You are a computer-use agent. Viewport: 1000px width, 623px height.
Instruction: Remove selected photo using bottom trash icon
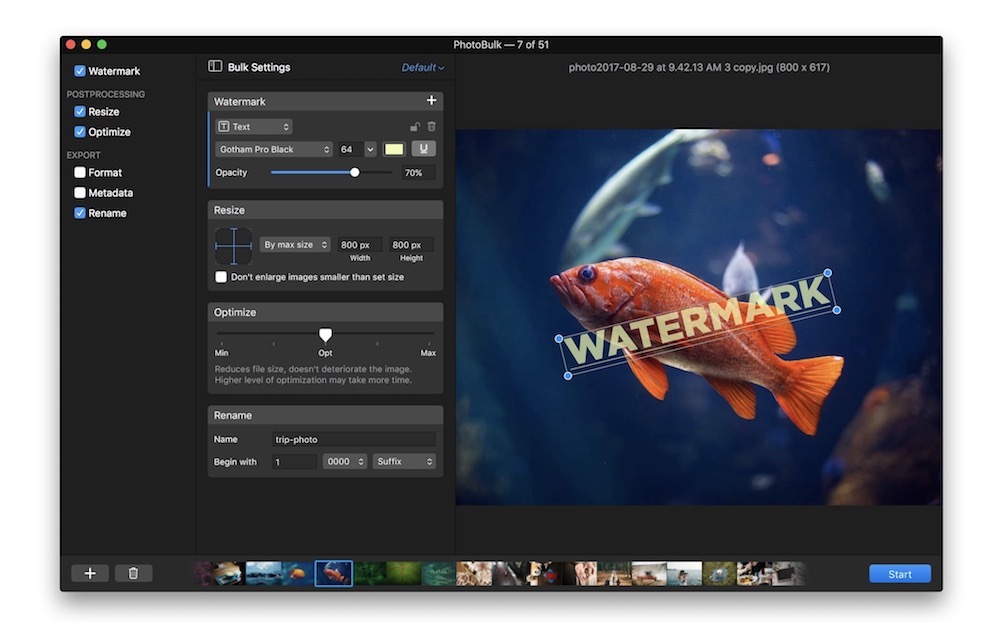[134, 573]
